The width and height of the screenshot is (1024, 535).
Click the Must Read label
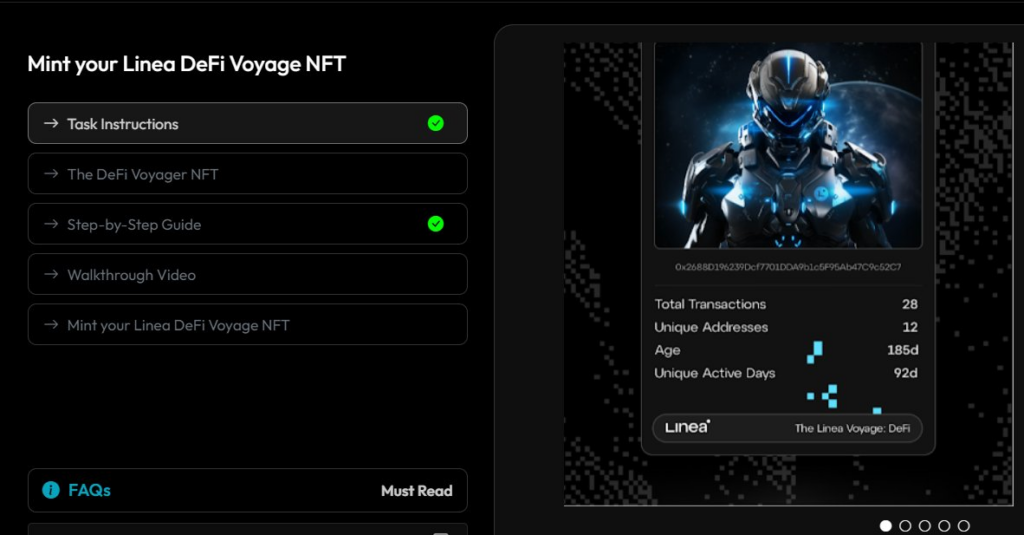pos(417,491)
